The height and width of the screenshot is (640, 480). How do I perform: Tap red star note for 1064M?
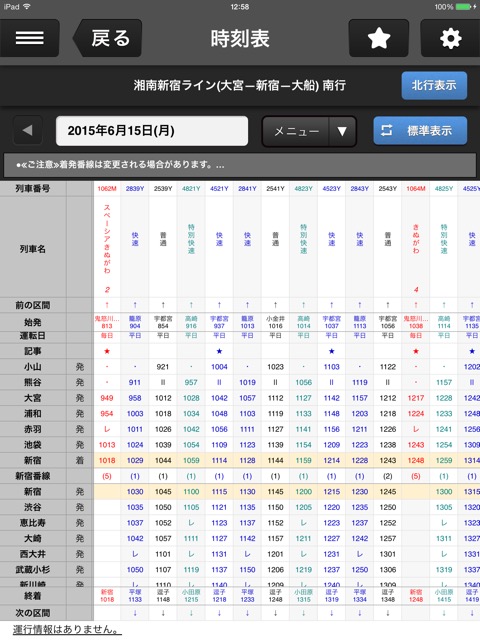[x=416, y=351]
